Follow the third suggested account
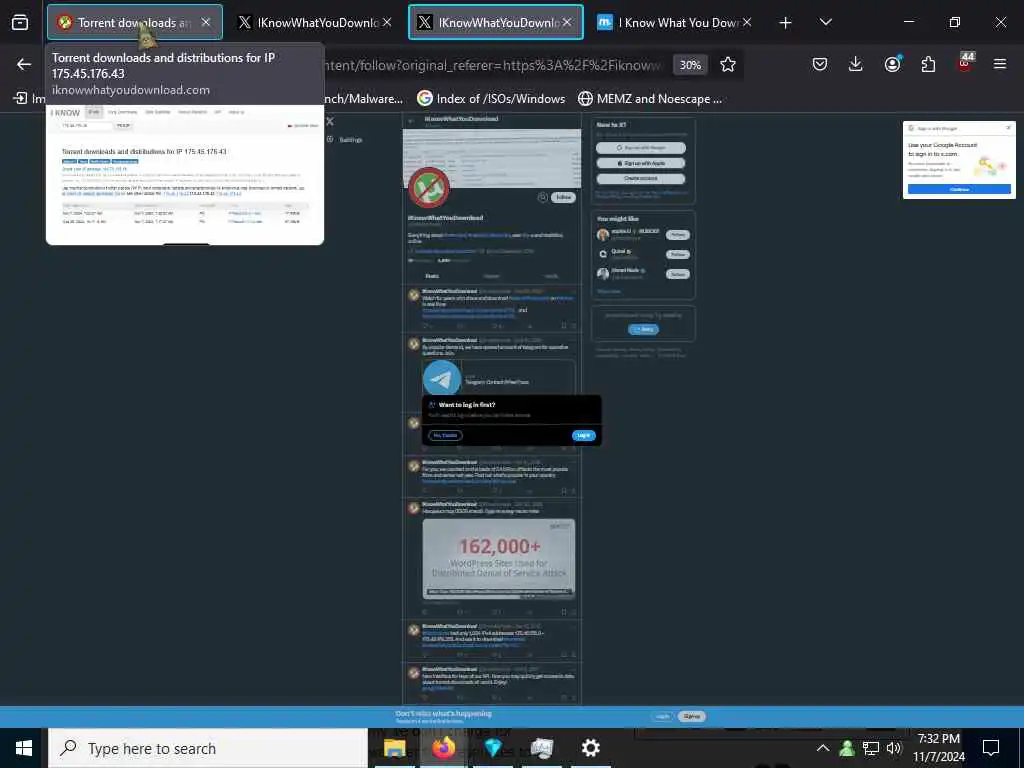The image size is (1024, 768). pos(677,274)
